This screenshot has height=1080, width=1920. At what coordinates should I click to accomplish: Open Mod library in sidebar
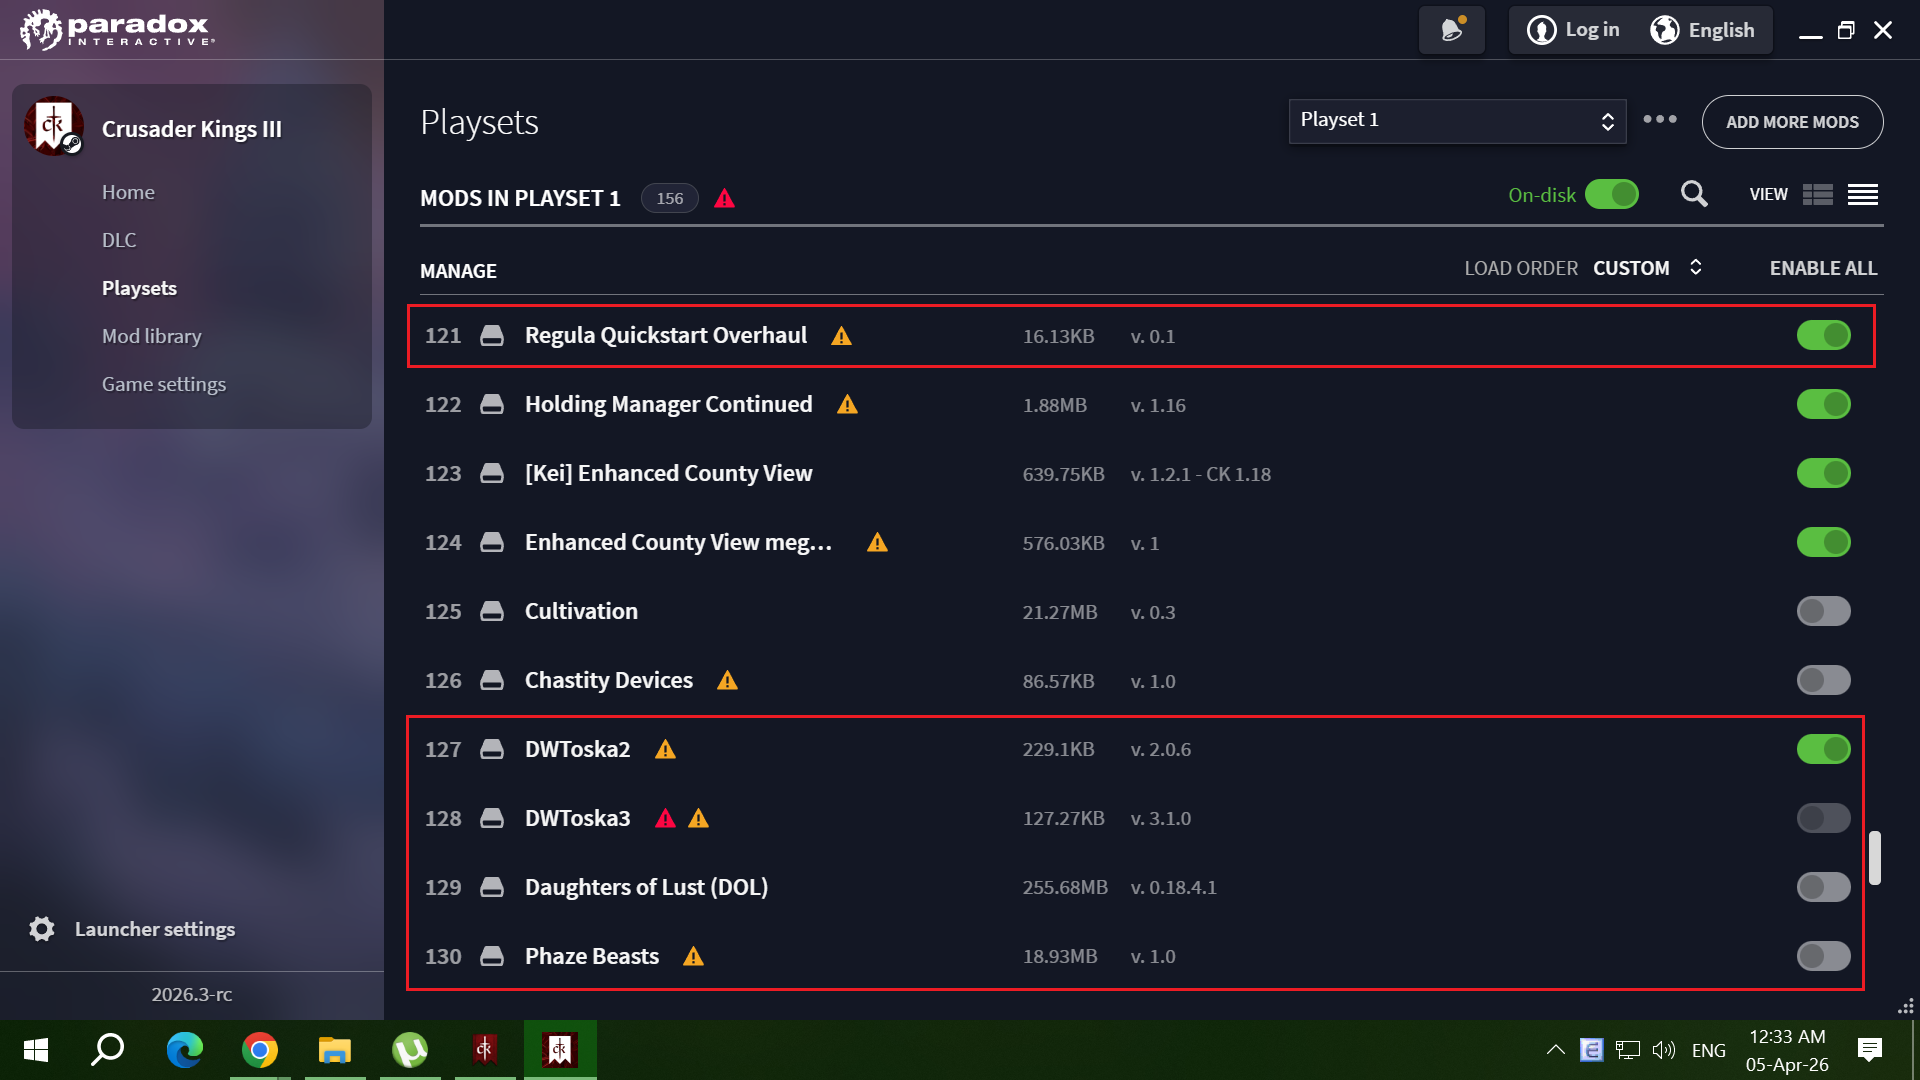point(151,336)
